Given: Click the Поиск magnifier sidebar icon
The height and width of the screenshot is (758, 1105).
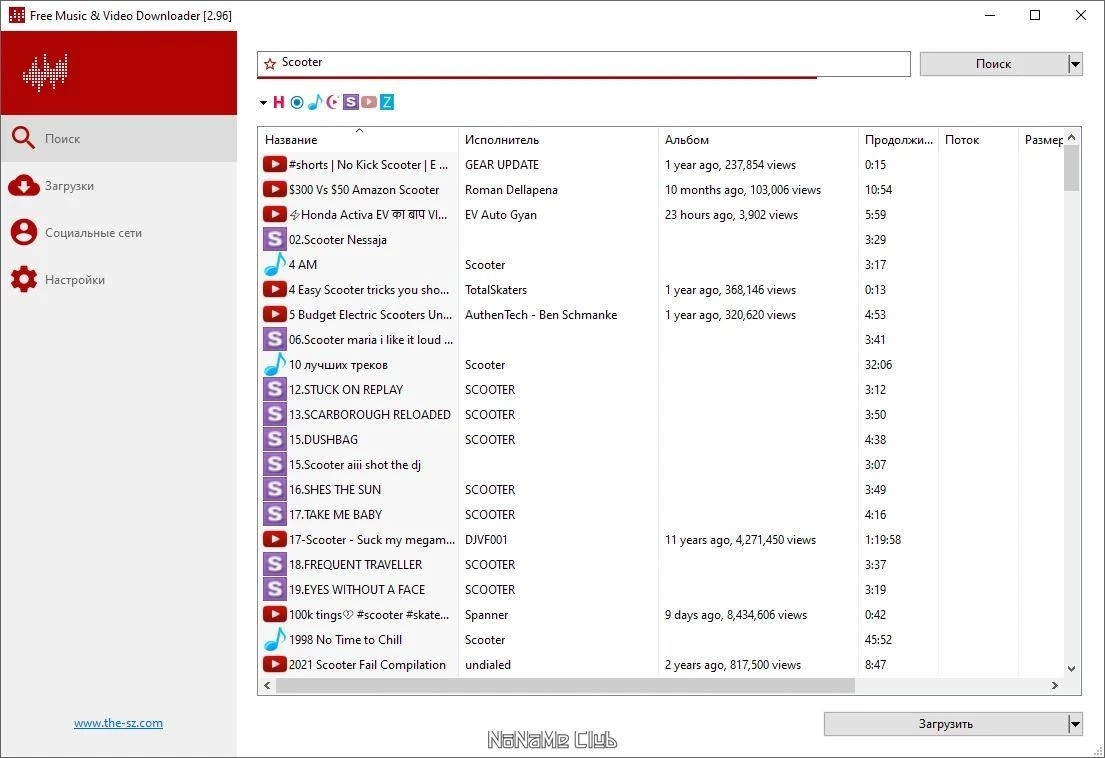Looking at the screenshot, I should 23,138.
